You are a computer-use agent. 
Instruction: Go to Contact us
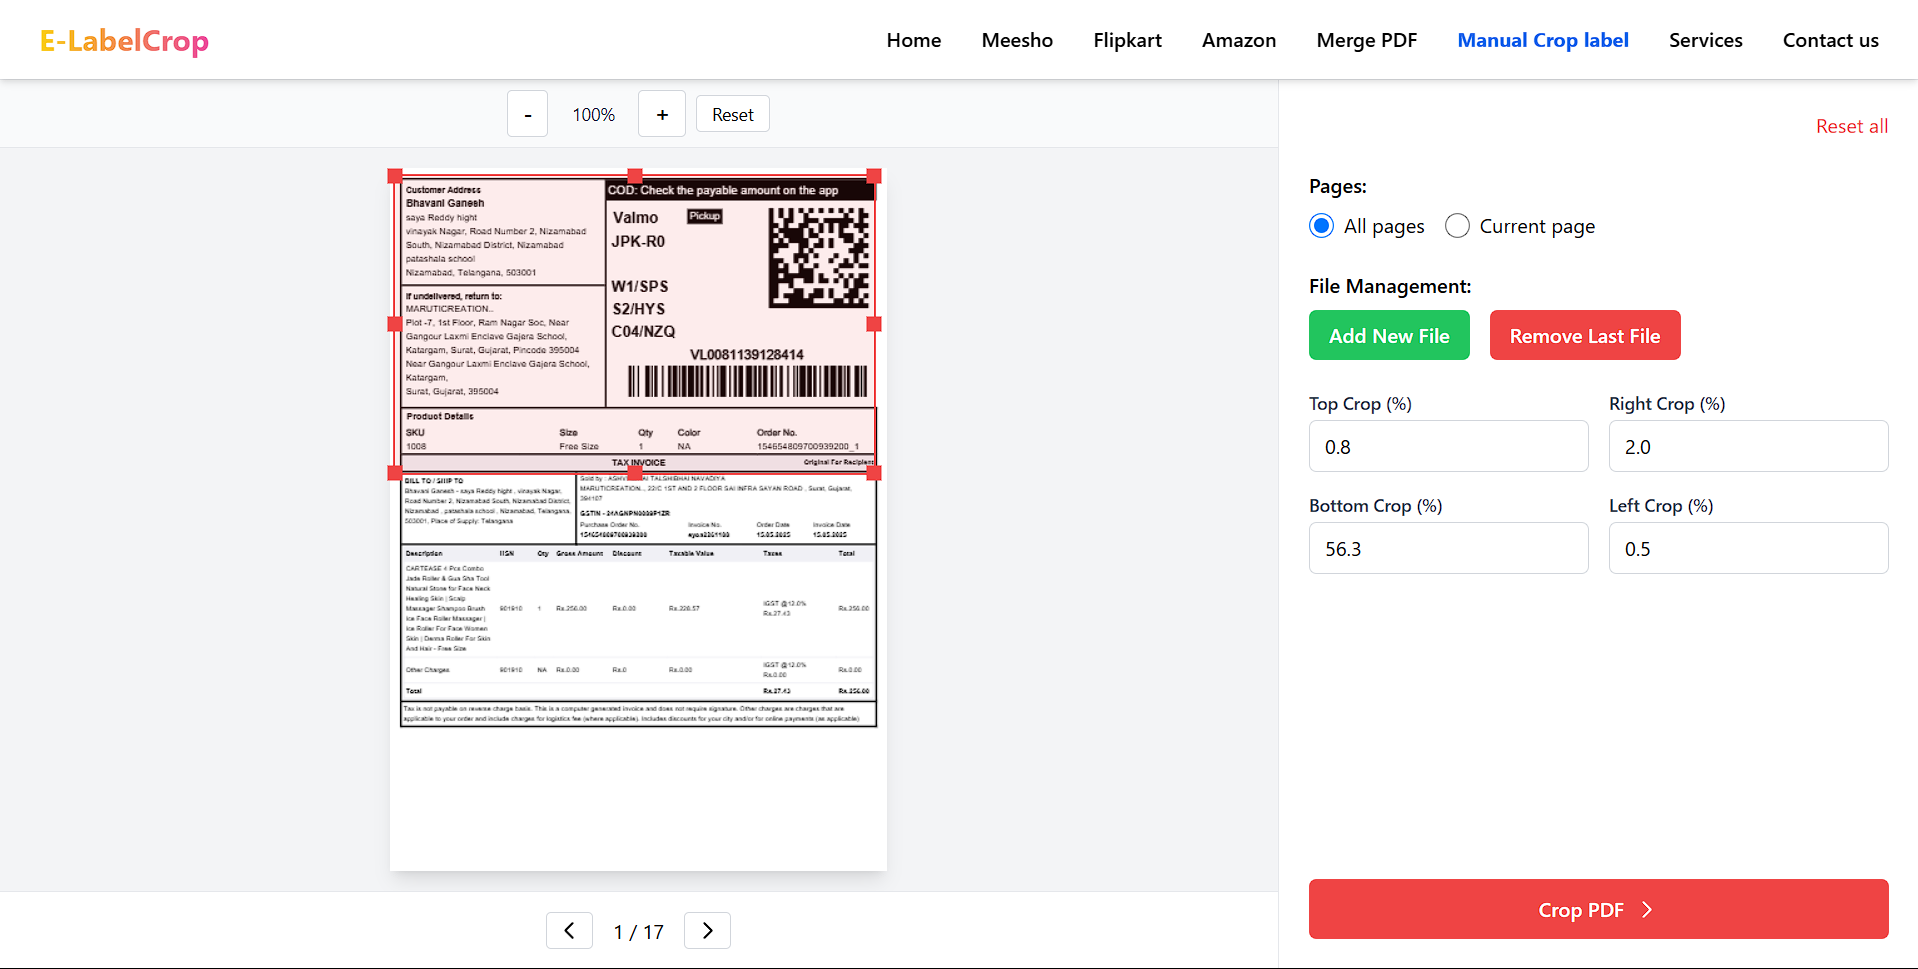[x=1830, y=40]
